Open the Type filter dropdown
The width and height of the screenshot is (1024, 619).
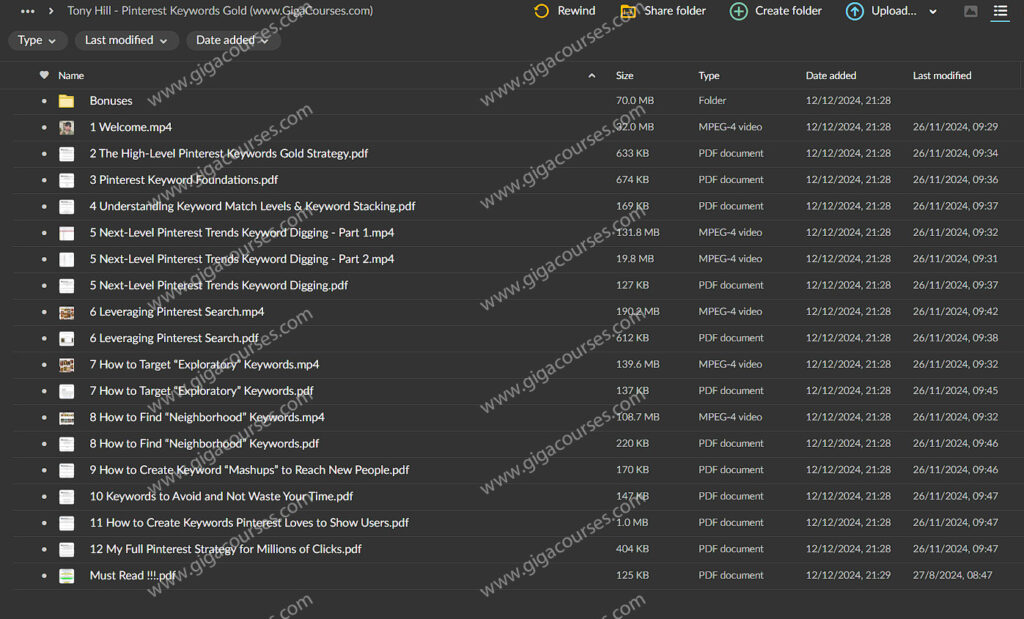click(x=38, y=40)
